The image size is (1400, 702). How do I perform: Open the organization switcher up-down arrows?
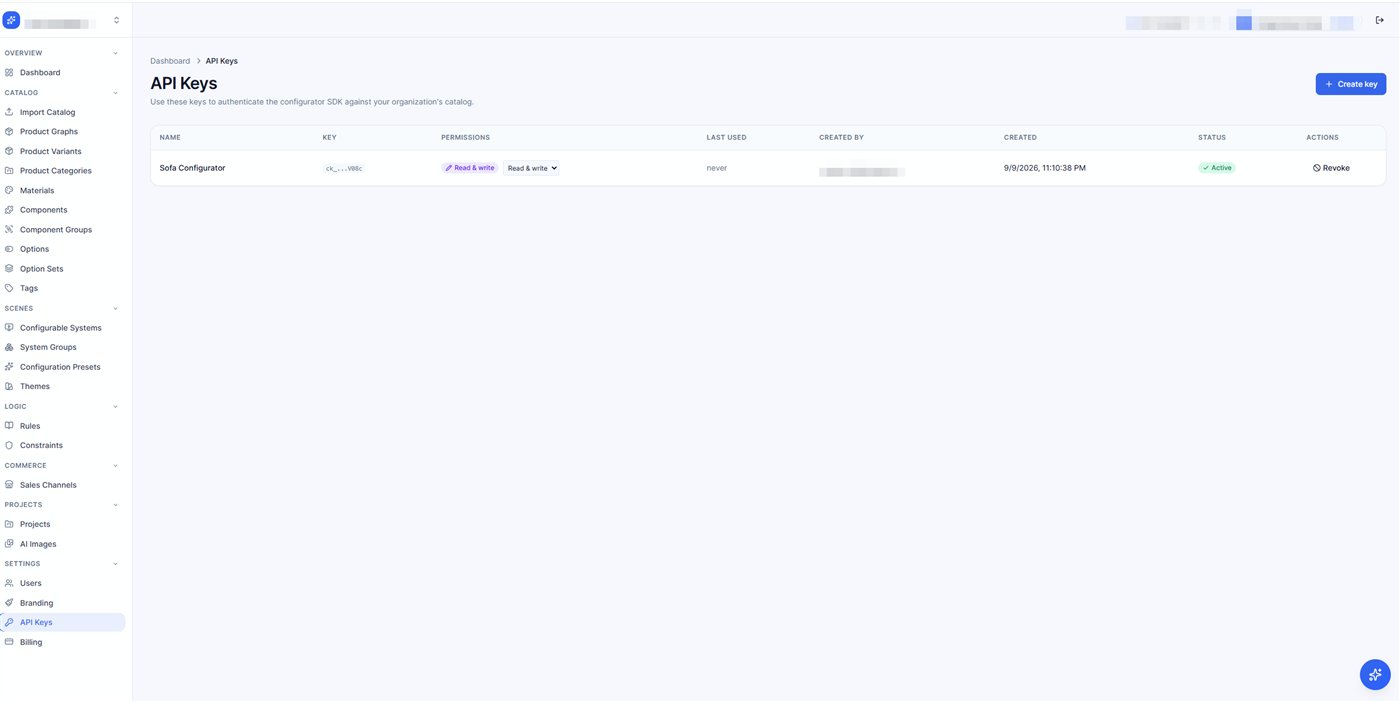pyautogui.click(x=116, y=20)
